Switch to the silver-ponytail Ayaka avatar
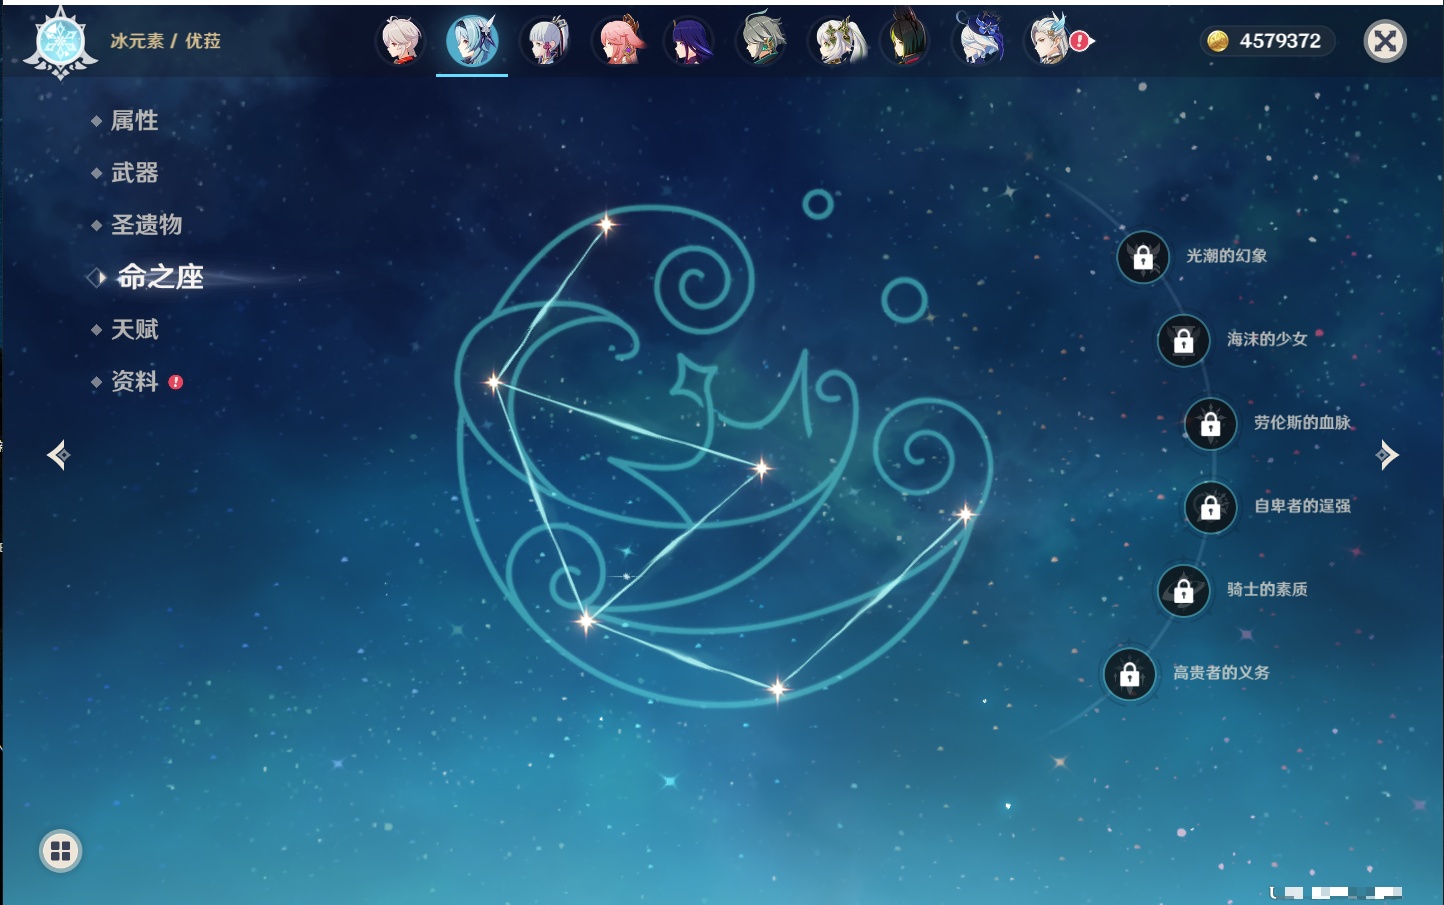Screen dimensions: 1444x905 (545, 41)
